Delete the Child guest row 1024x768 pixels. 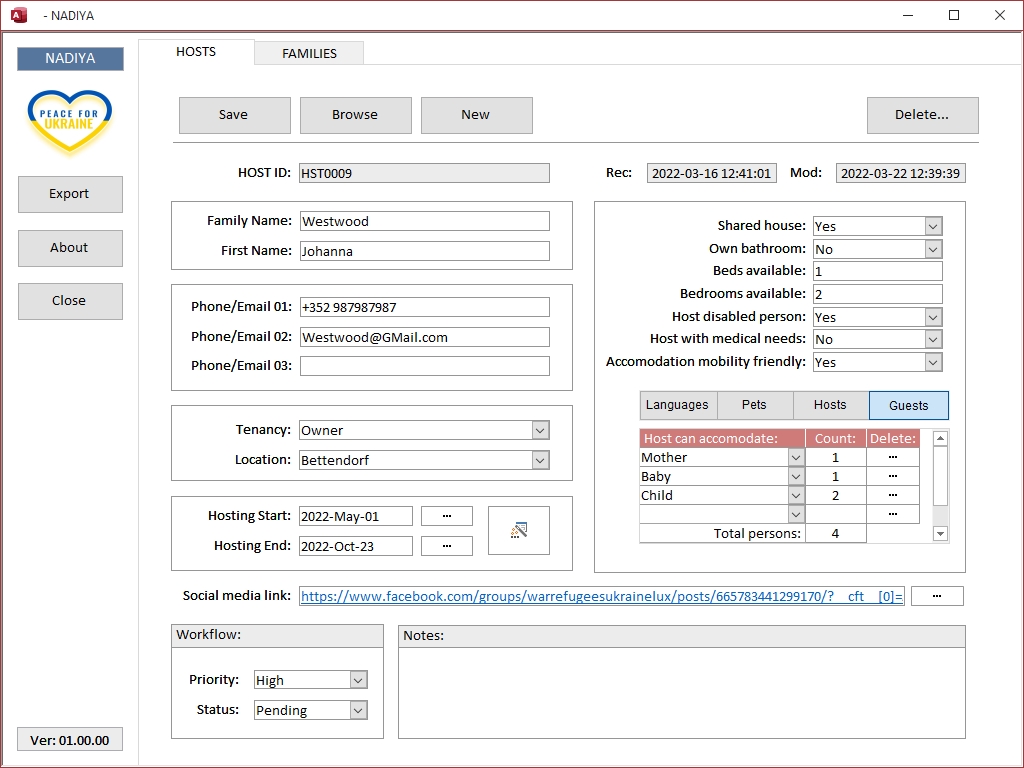coord(893,495)
